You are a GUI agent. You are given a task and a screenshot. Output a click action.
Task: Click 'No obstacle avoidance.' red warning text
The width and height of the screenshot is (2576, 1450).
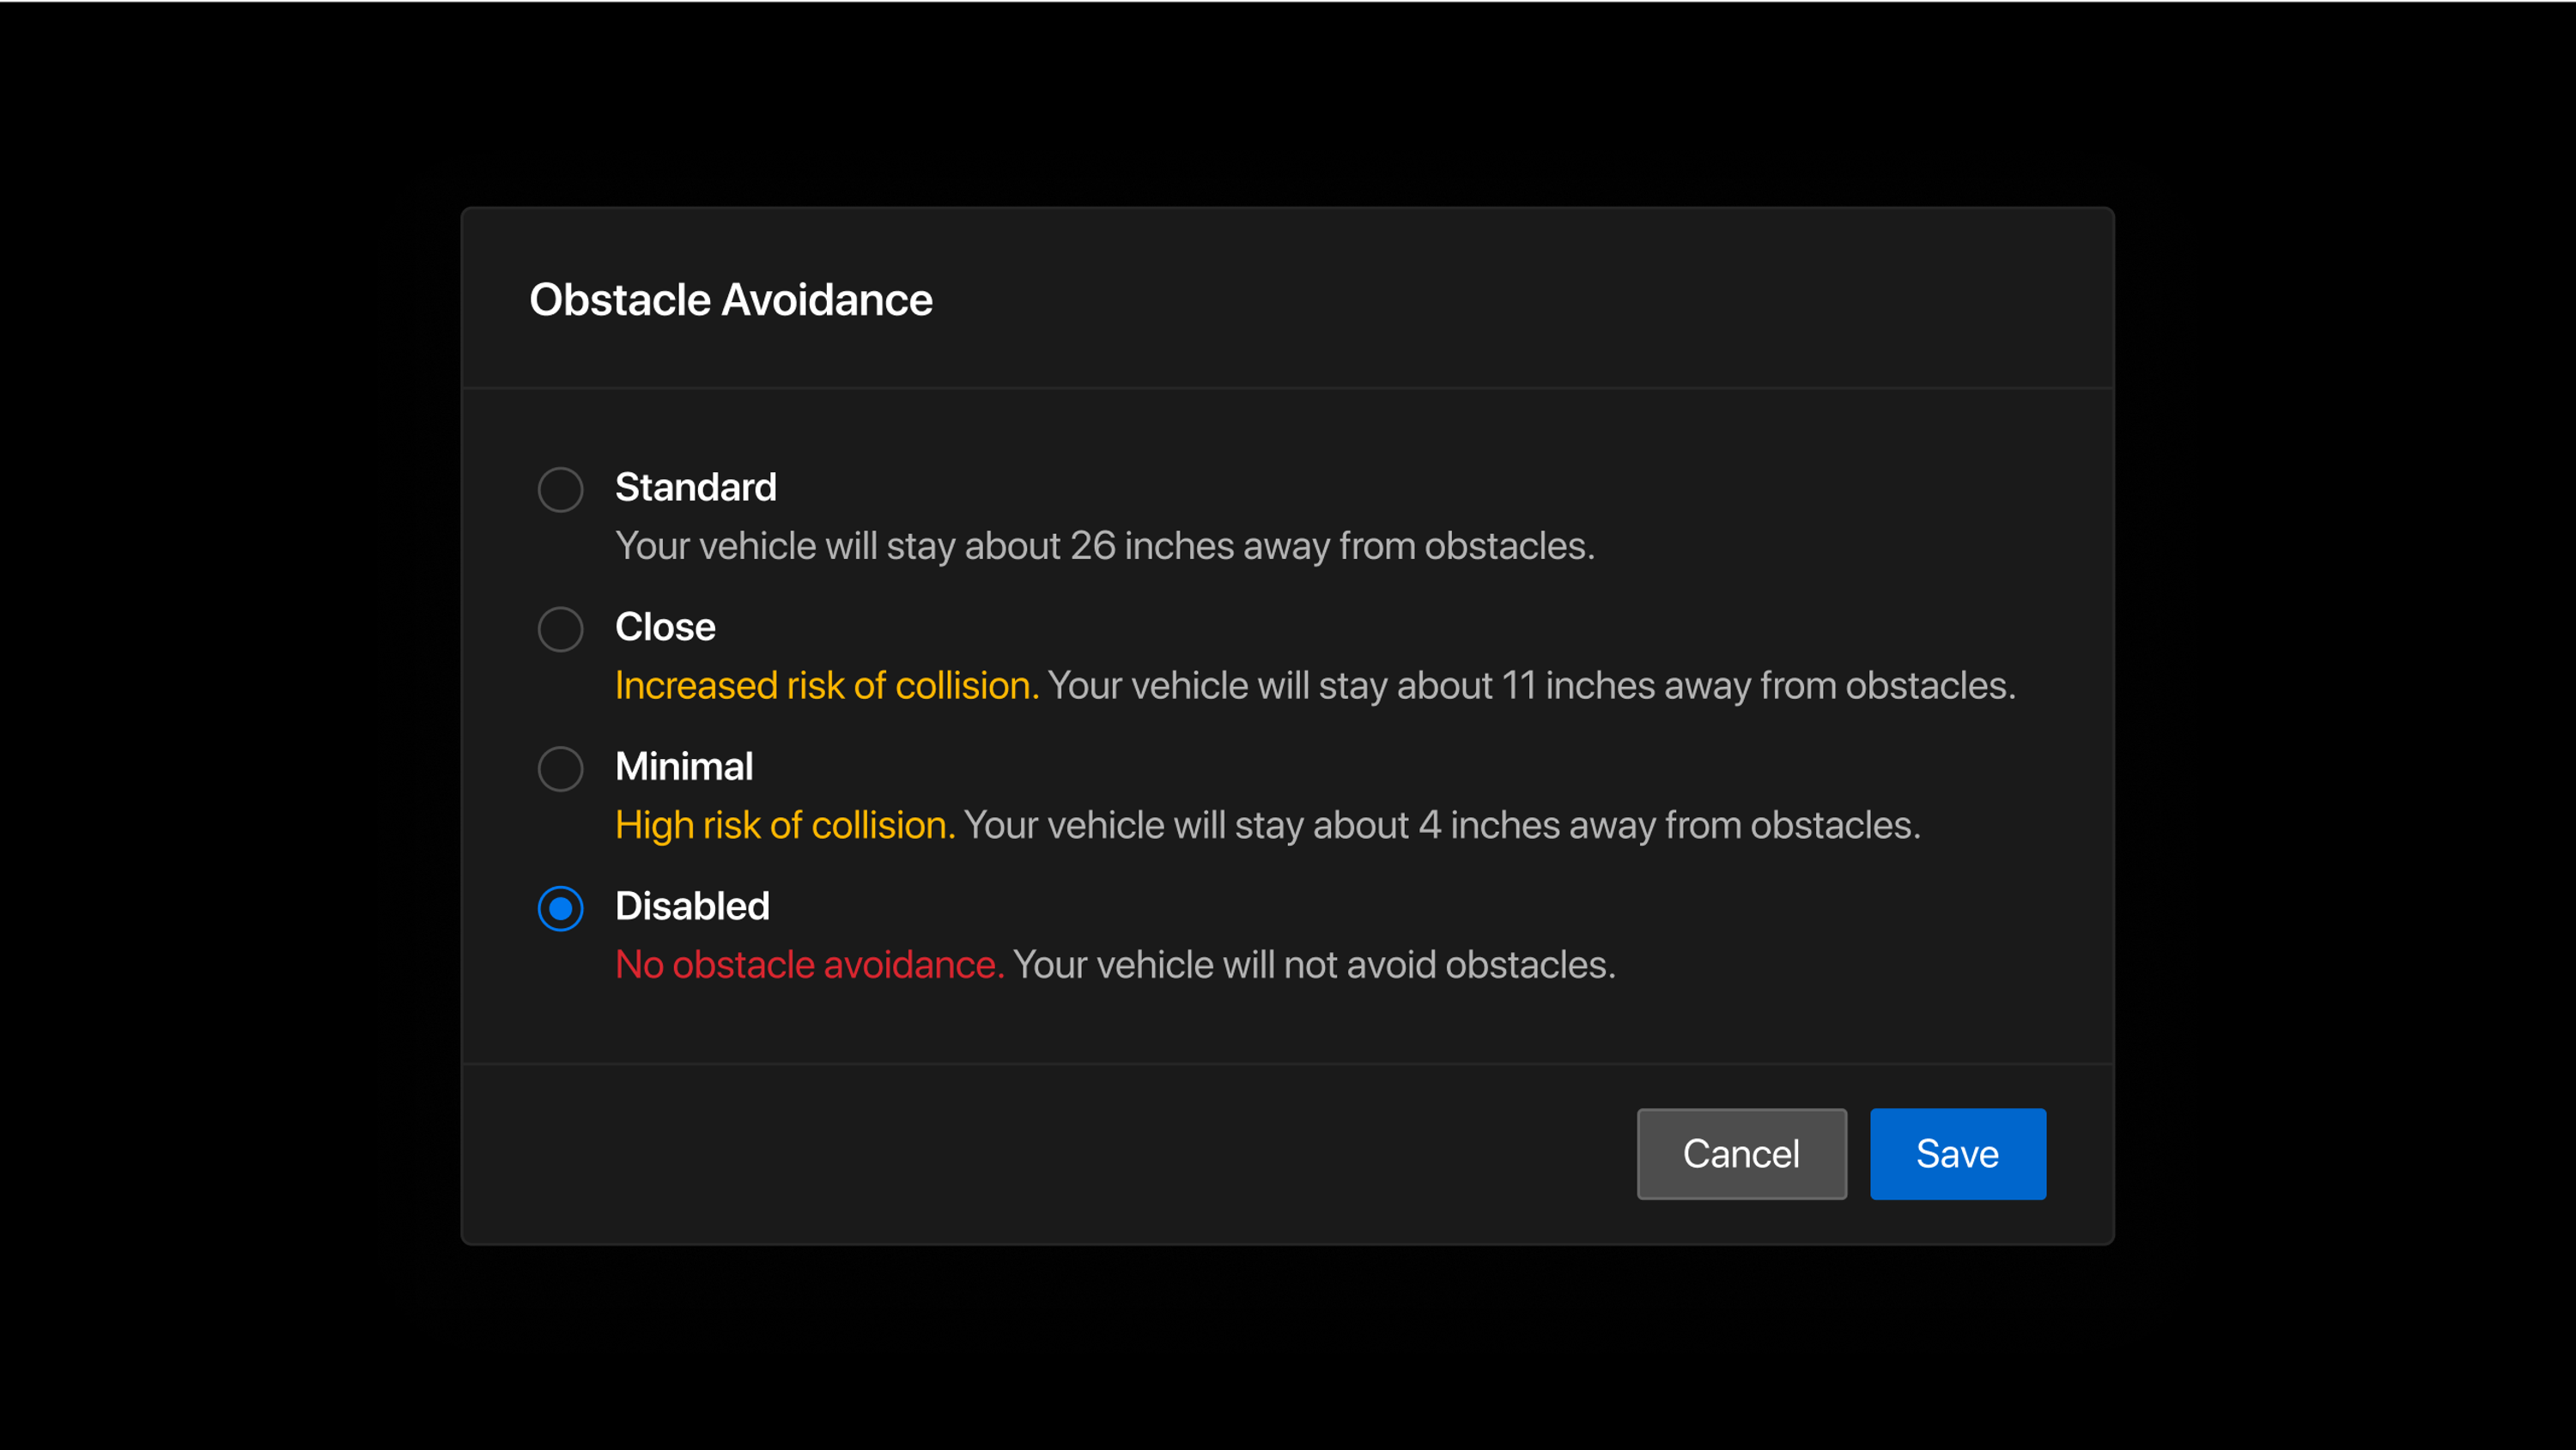(809, 964)
